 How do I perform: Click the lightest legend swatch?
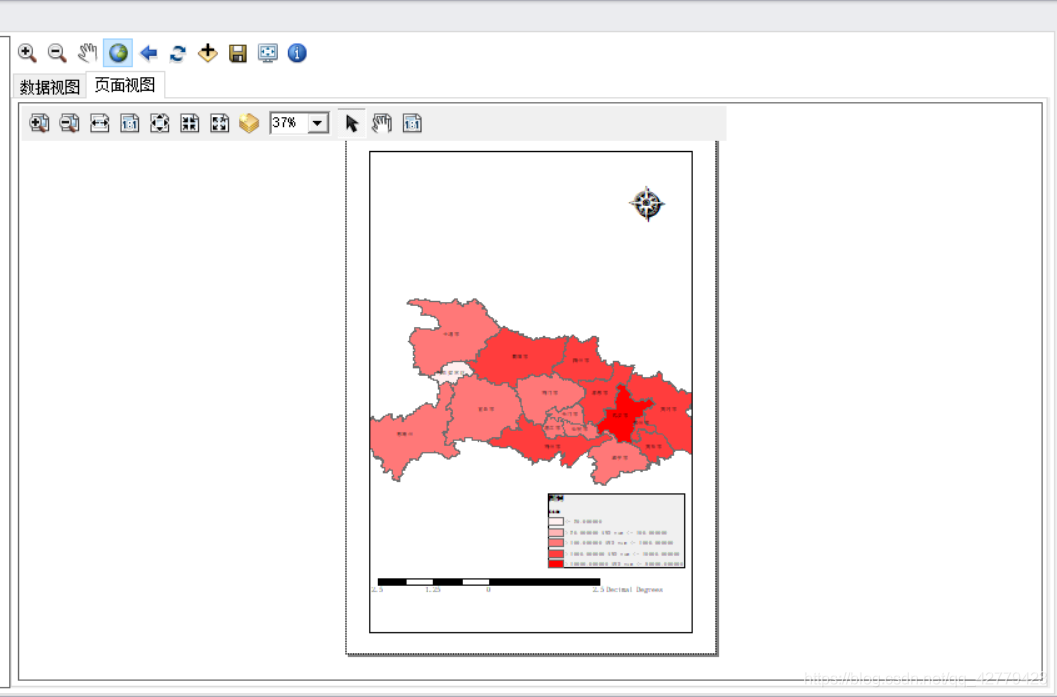(x=555, y=521)
